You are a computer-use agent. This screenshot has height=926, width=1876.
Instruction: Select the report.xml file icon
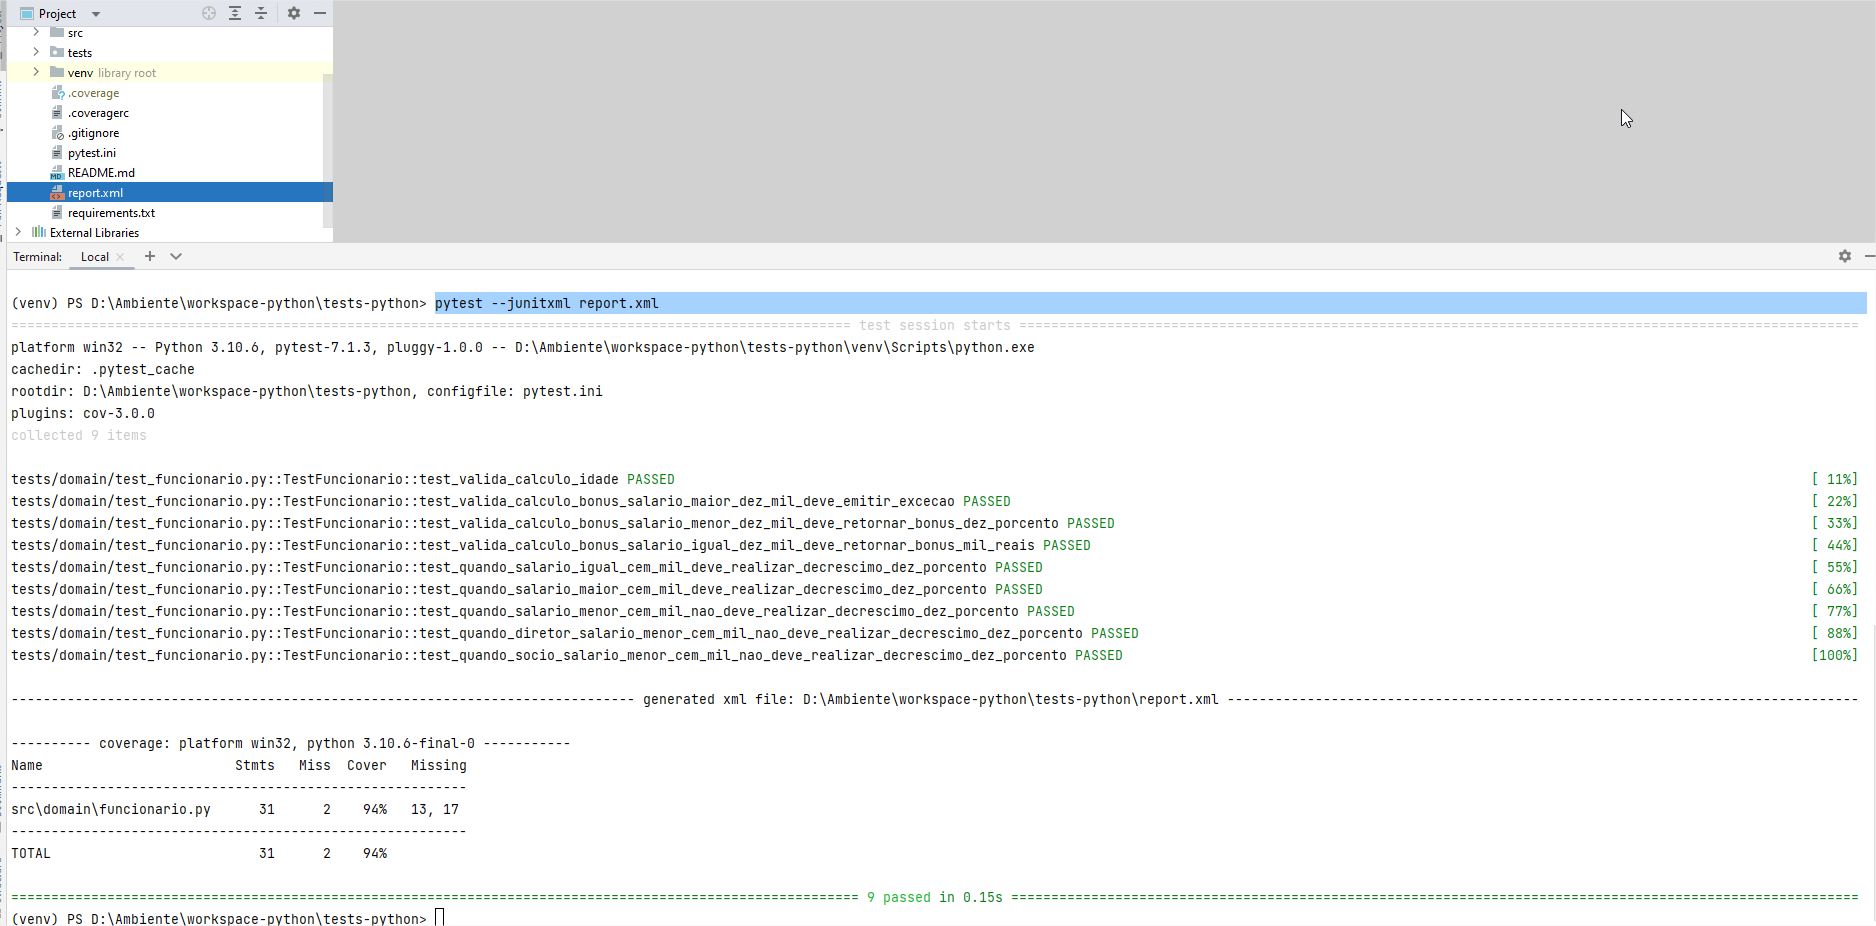[57, 192]
